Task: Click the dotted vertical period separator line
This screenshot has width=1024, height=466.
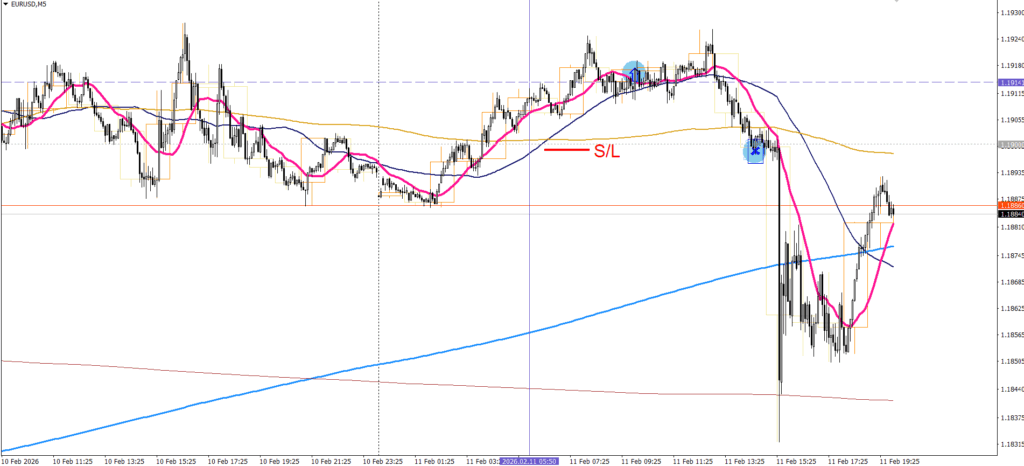Action: (x=379, y=300)
